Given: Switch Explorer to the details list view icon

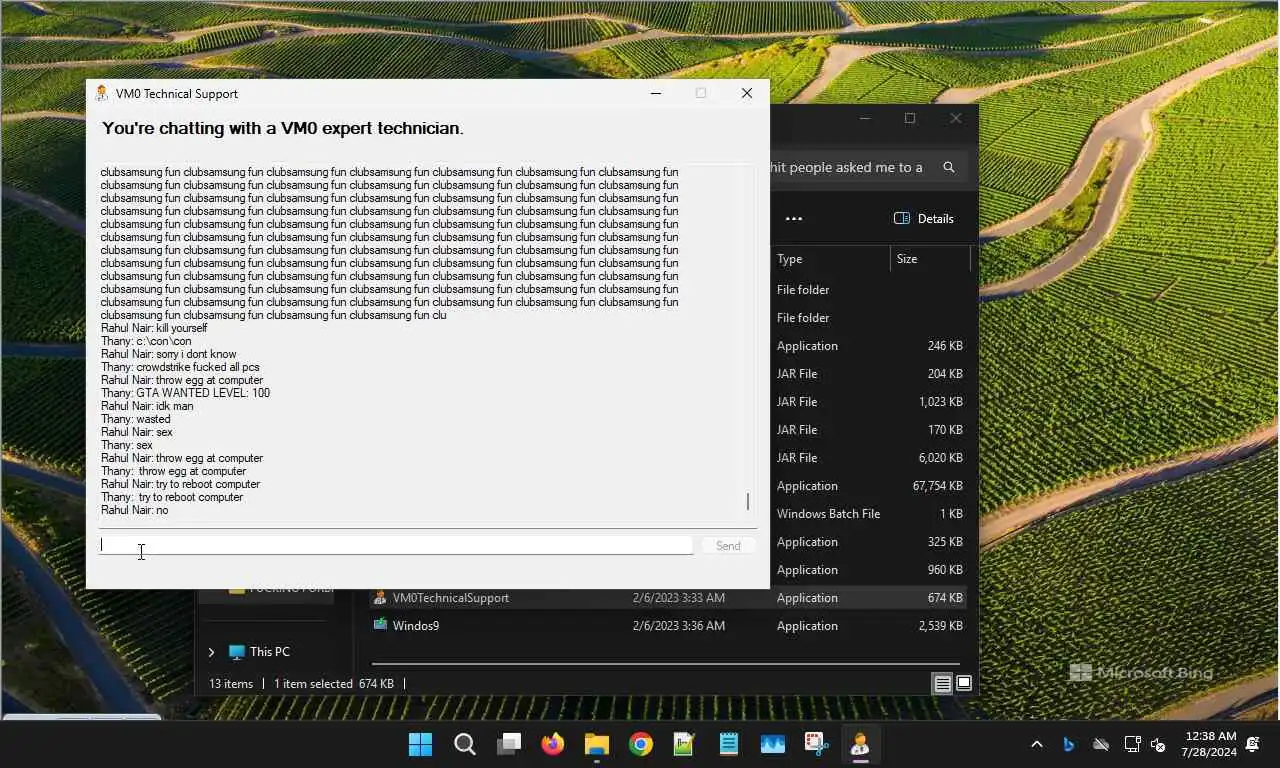Looking at the screenshot, I should click(942, 684).
